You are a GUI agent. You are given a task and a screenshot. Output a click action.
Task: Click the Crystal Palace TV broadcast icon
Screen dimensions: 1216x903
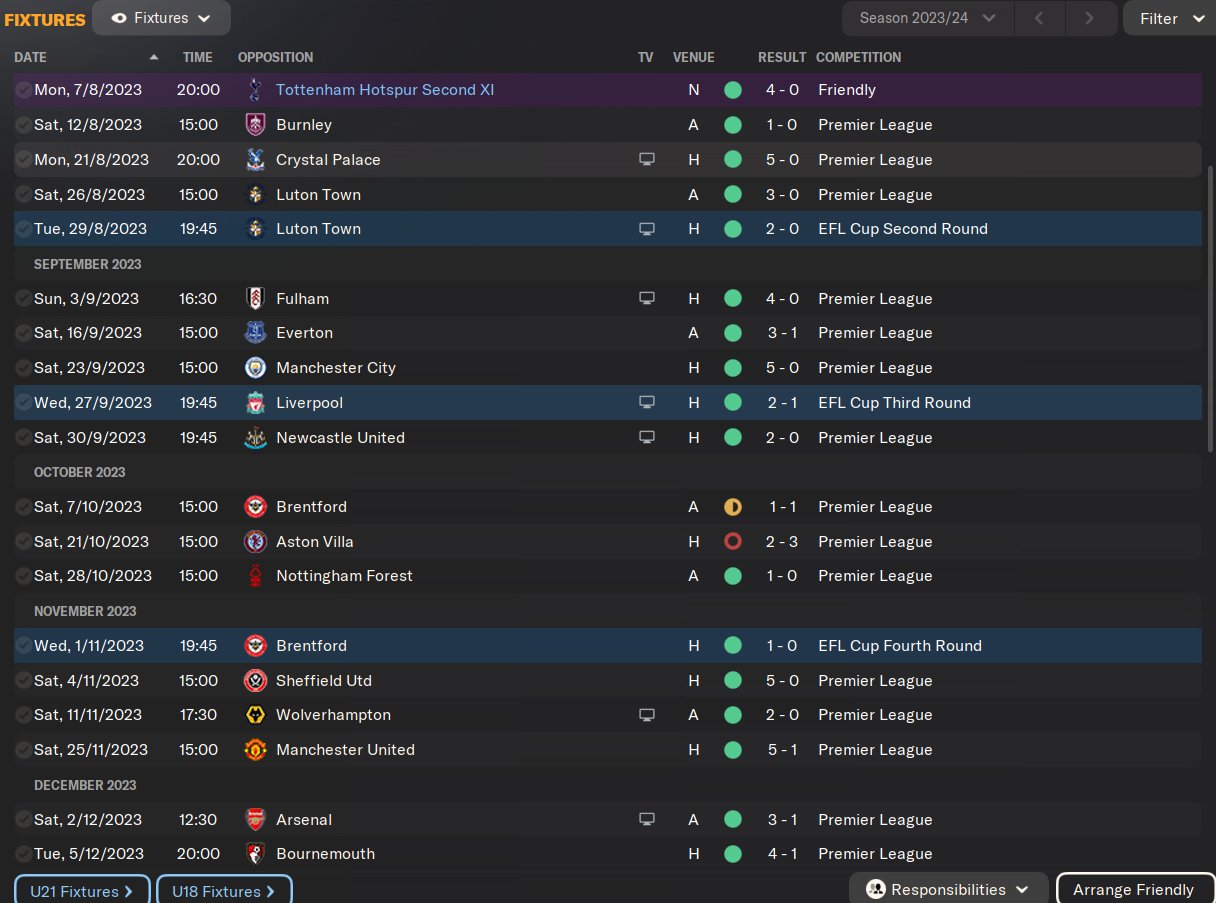[x=647, y=160]
